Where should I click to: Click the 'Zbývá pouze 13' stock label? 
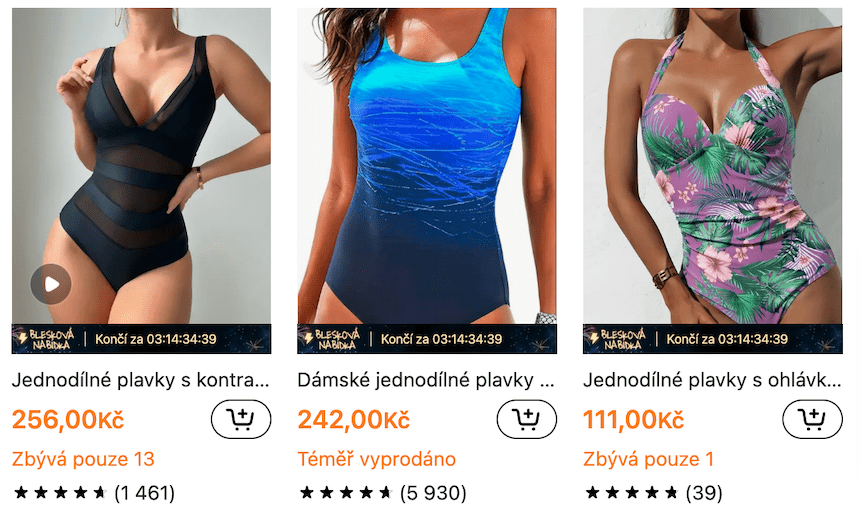point(83,459)
